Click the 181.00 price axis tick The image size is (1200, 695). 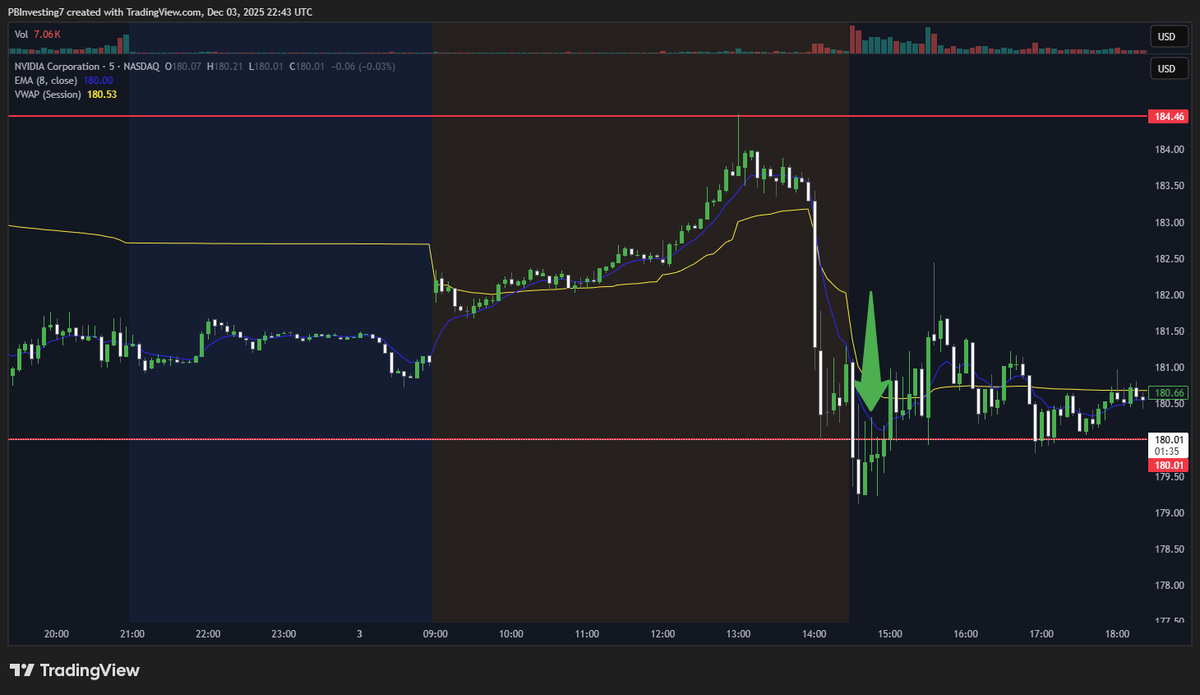coord(1170,368)
